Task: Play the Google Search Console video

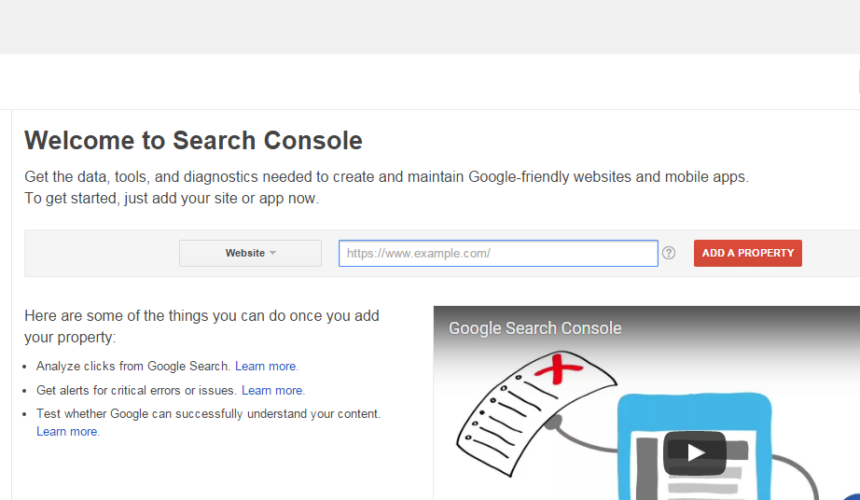Action: (x=695, y=453)
